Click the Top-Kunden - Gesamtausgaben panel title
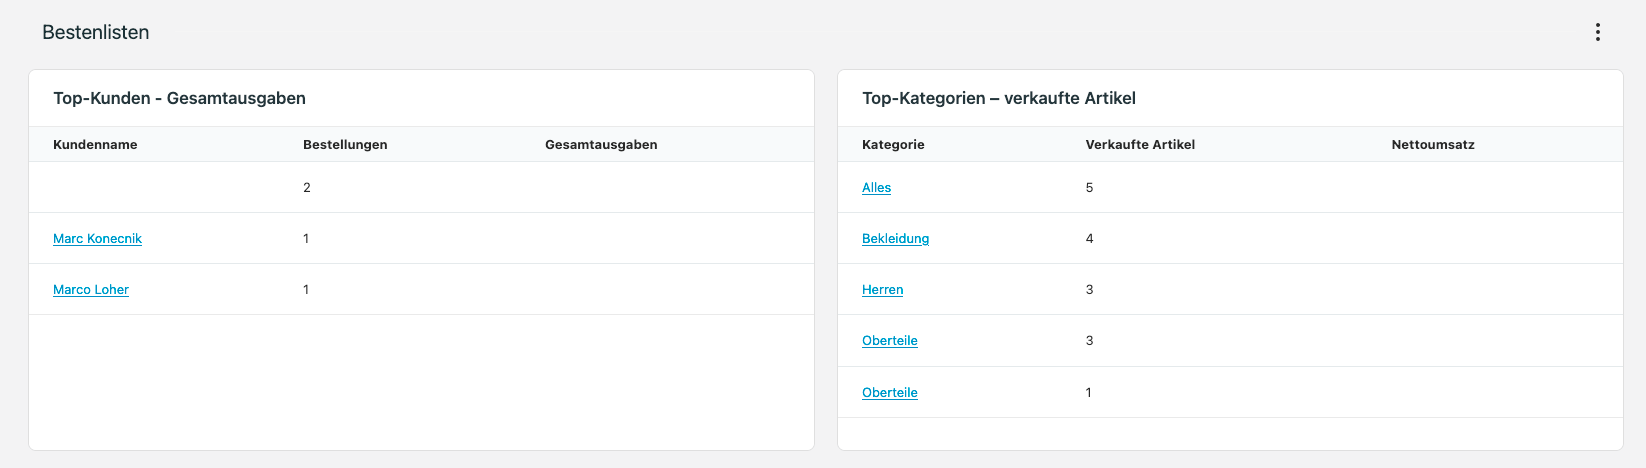Viewport: 1646px width, 468px height. coord(179,98)
